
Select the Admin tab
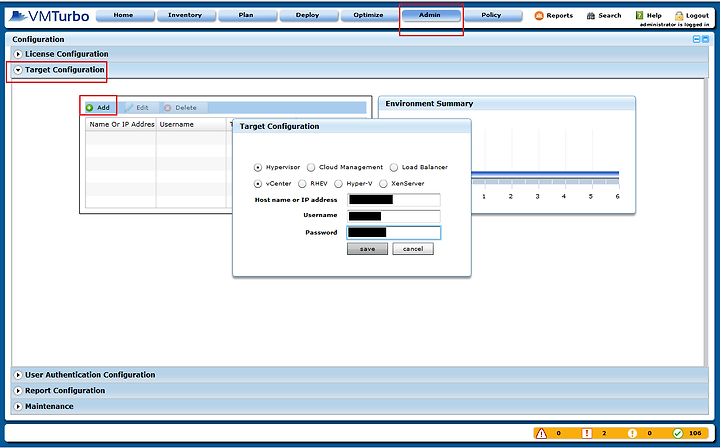(x=430, y=16)
